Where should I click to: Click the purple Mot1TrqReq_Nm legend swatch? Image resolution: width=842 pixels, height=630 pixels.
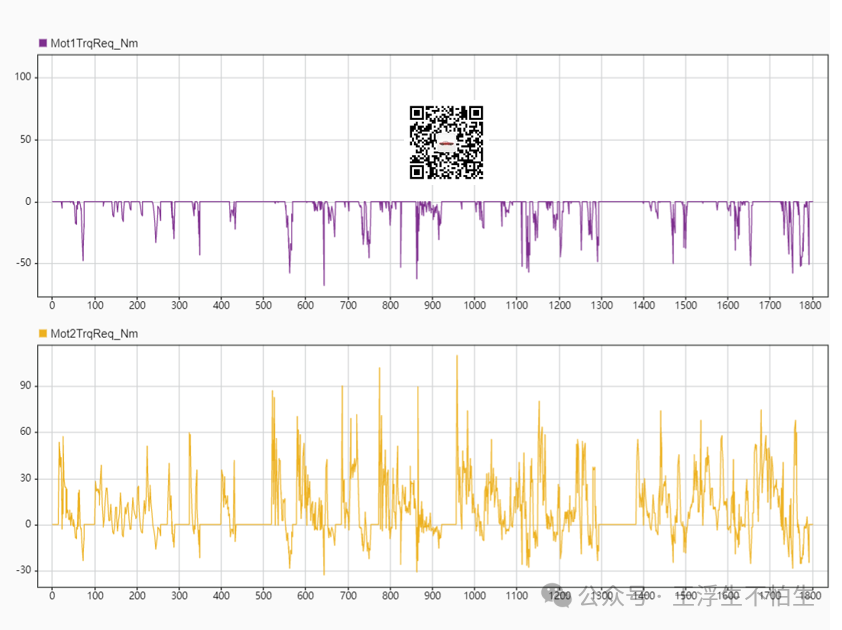click(43, 43)
